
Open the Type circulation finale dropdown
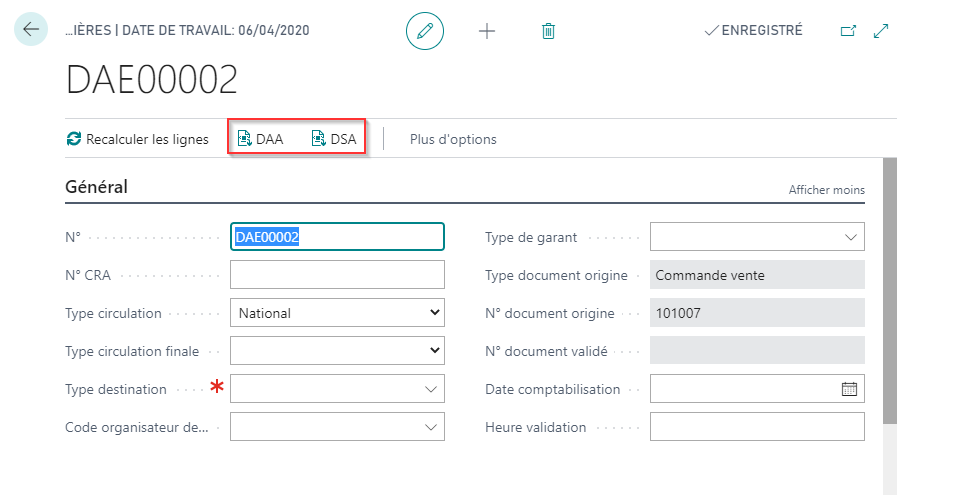click(337, 350)
